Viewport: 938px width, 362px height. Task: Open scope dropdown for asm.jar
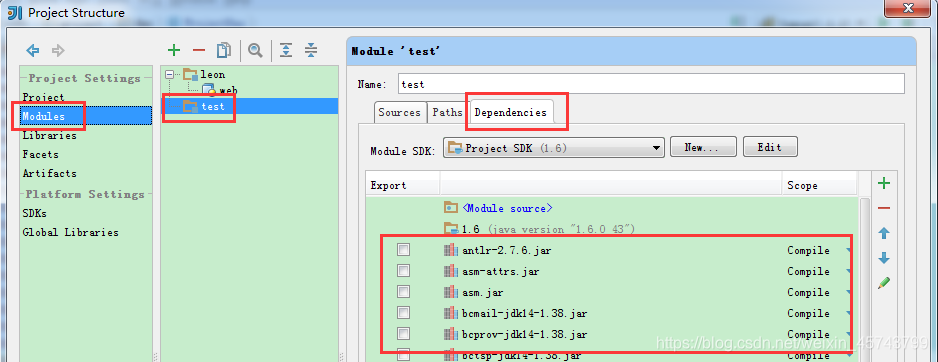pos(849,293)
